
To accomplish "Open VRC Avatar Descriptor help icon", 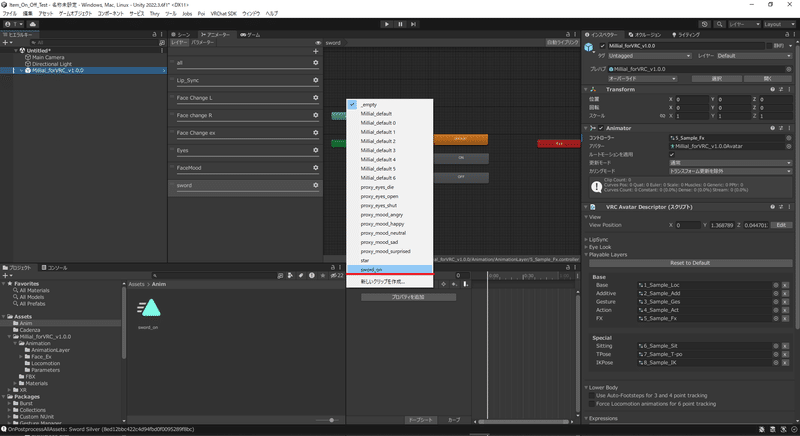I will pyautogui.click(x=772, y=207).
